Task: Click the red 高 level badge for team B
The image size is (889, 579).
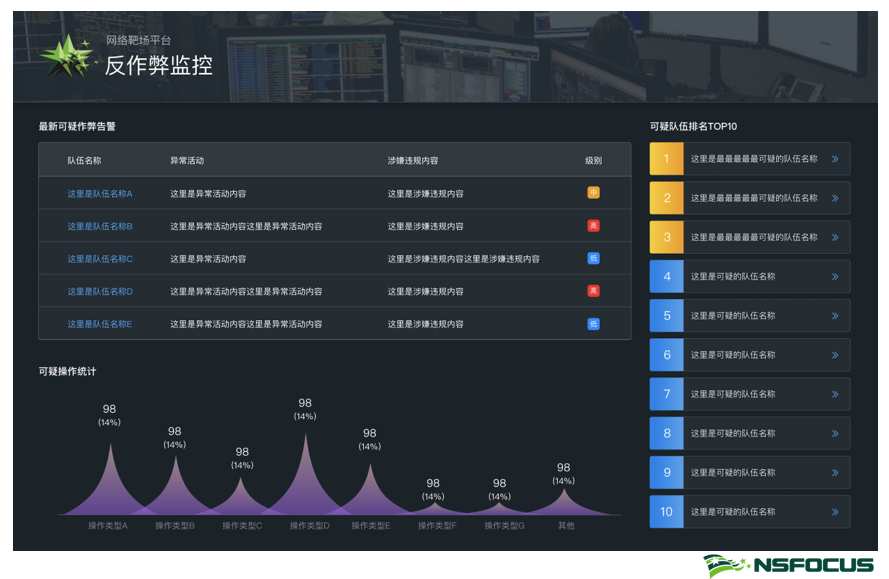Action: pos(593,226)
